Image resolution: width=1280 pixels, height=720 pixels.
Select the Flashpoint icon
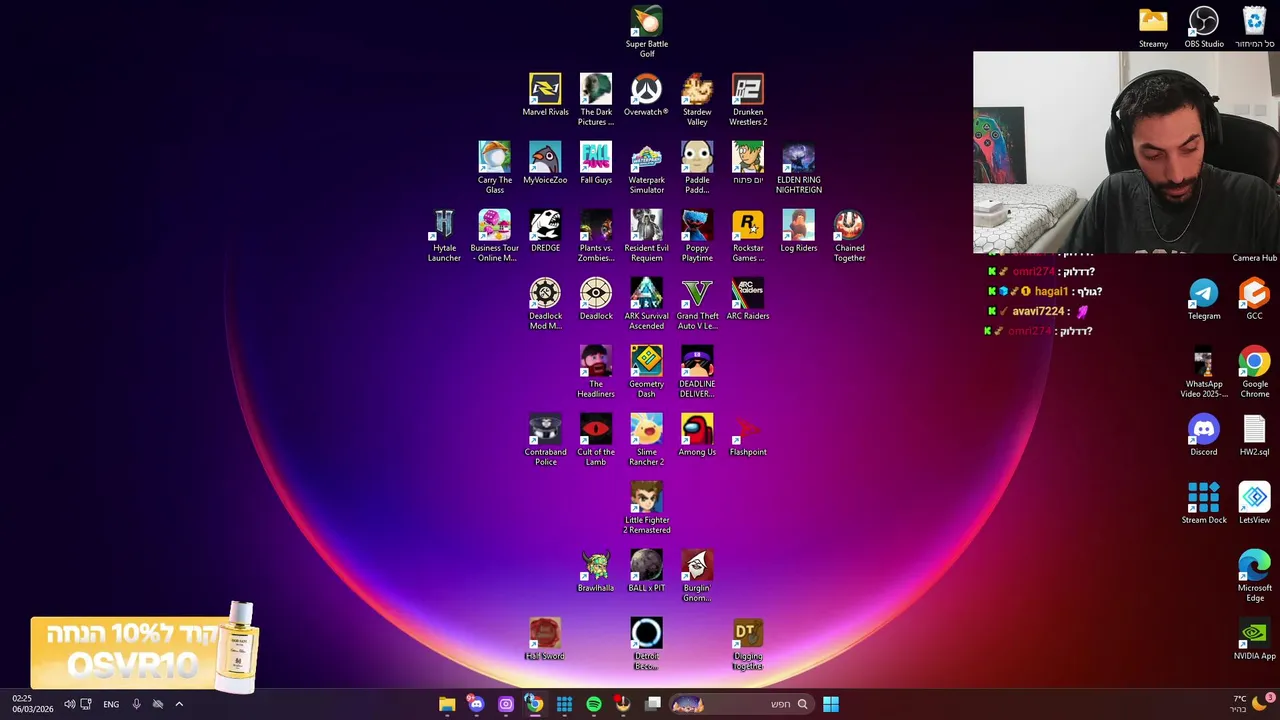pos(748,435)
